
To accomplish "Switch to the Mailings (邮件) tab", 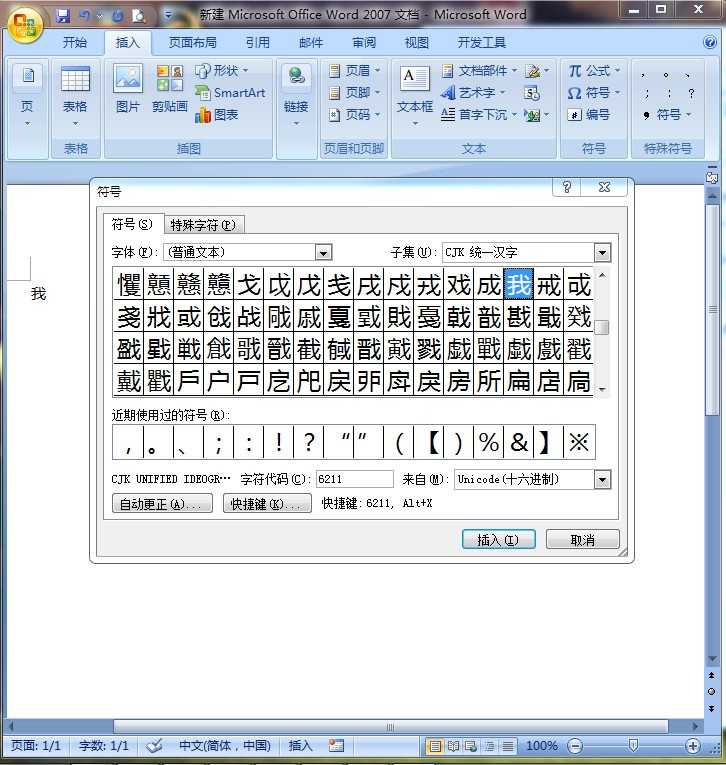I will 311,42.
